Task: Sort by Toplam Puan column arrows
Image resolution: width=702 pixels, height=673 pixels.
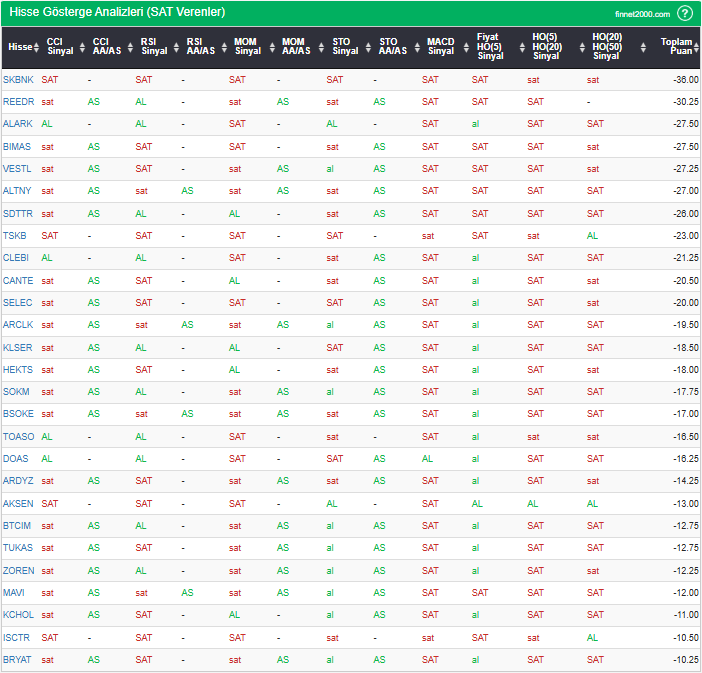Action: coord(696,47)
